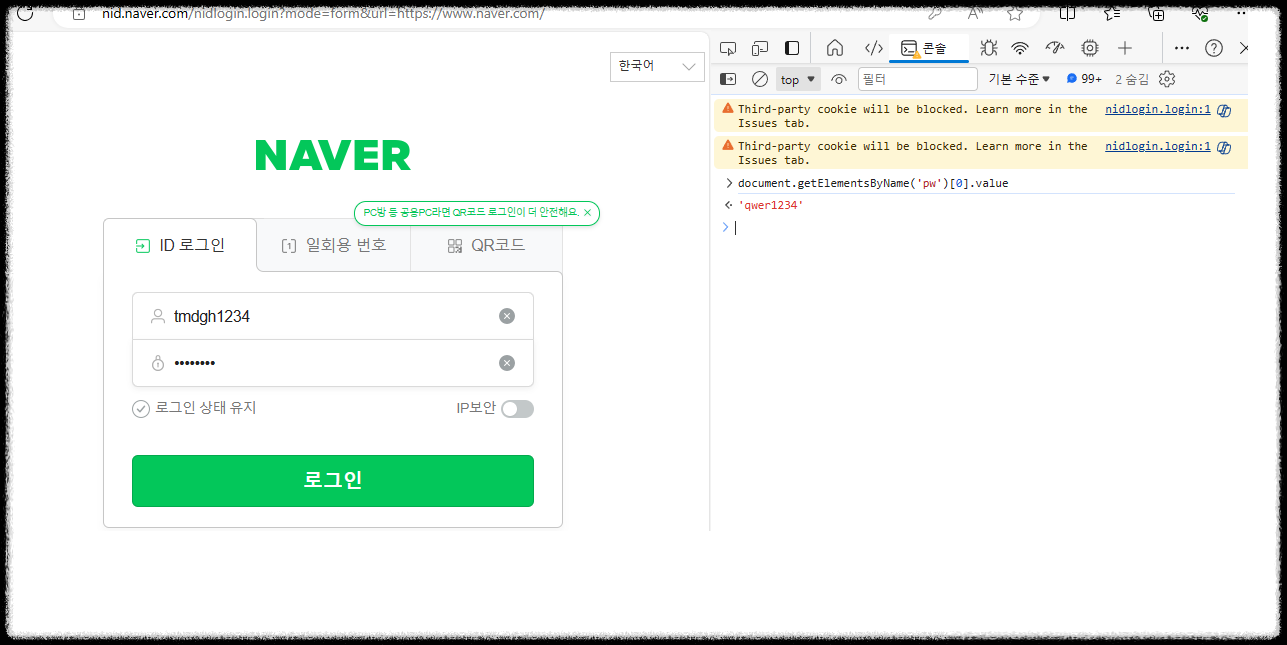Viewport: 1287px width, 645px height.
Task: Open the Network tab wifi icon
Action: tap(1020, 48)
